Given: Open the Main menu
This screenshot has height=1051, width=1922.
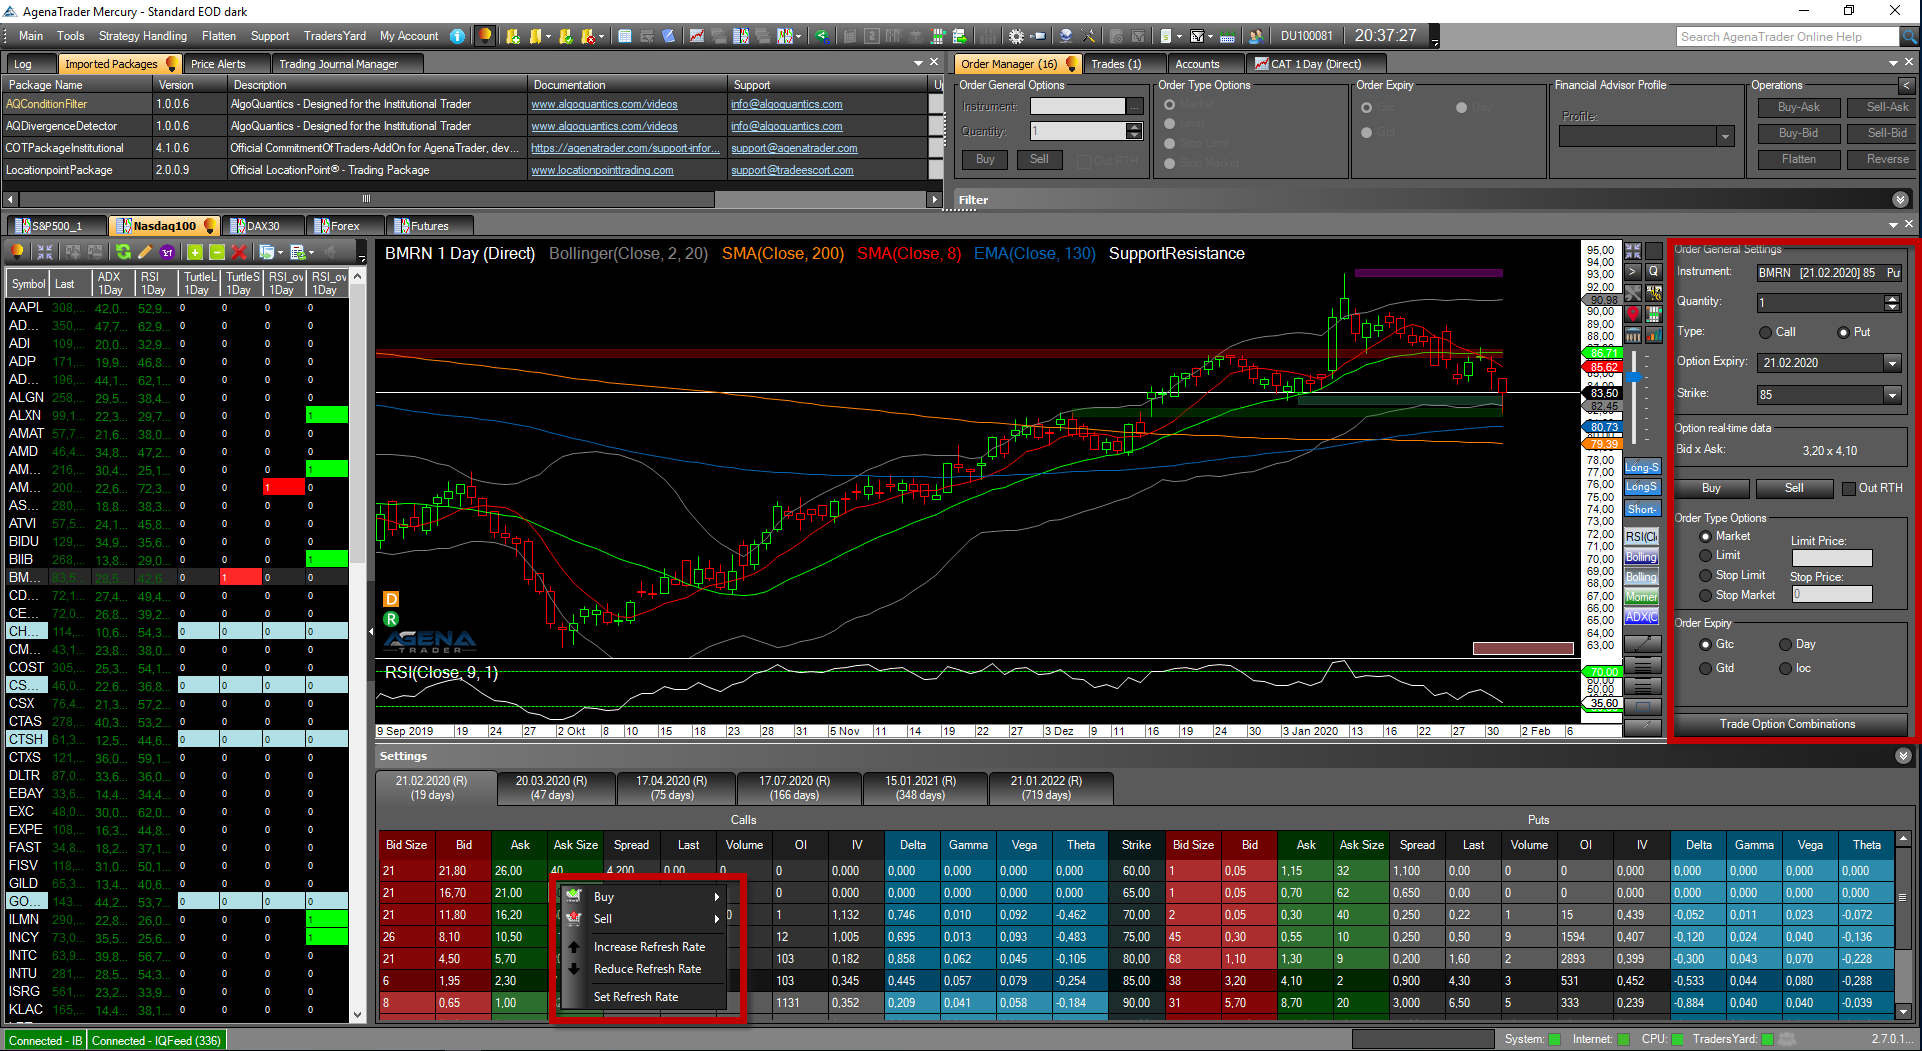Looking at the screenshot, I should 31,36.
